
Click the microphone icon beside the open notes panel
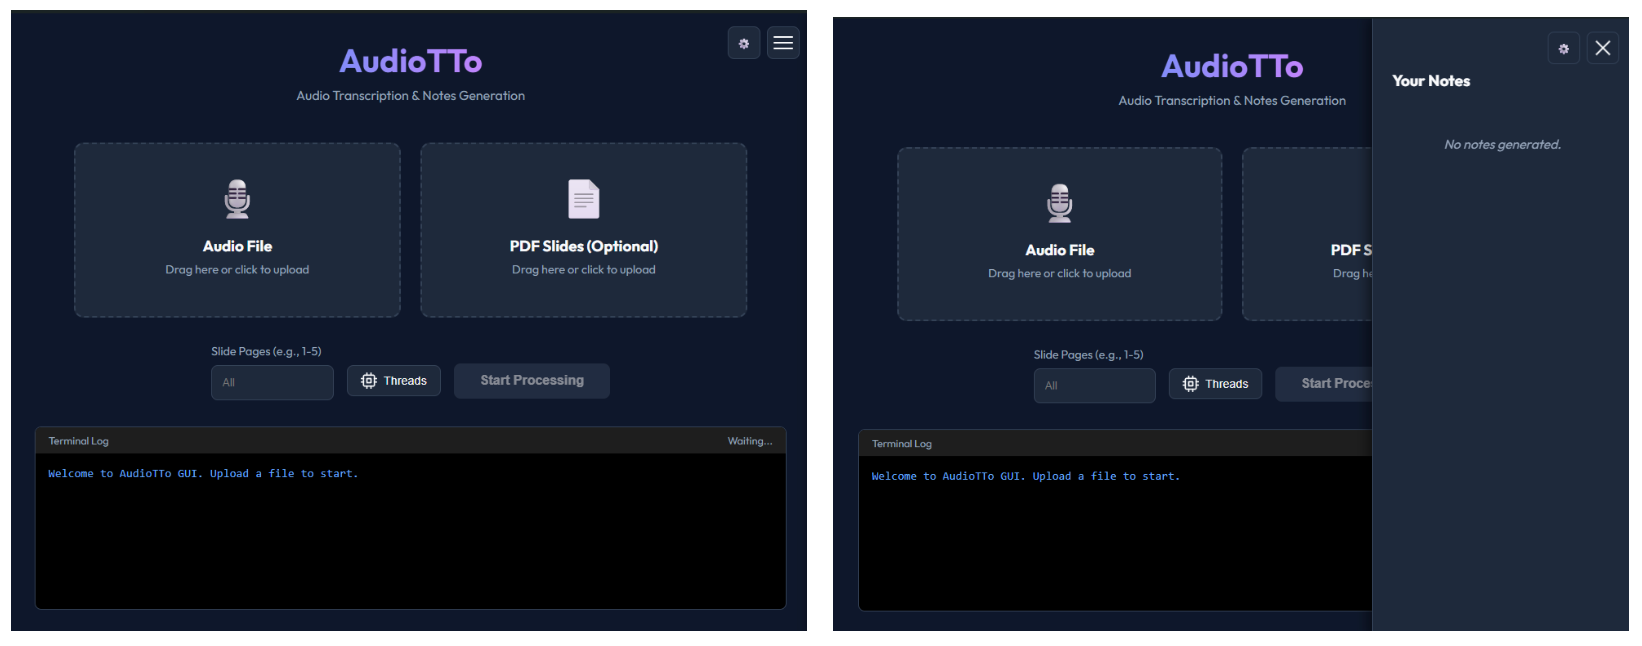(1059, 203)
